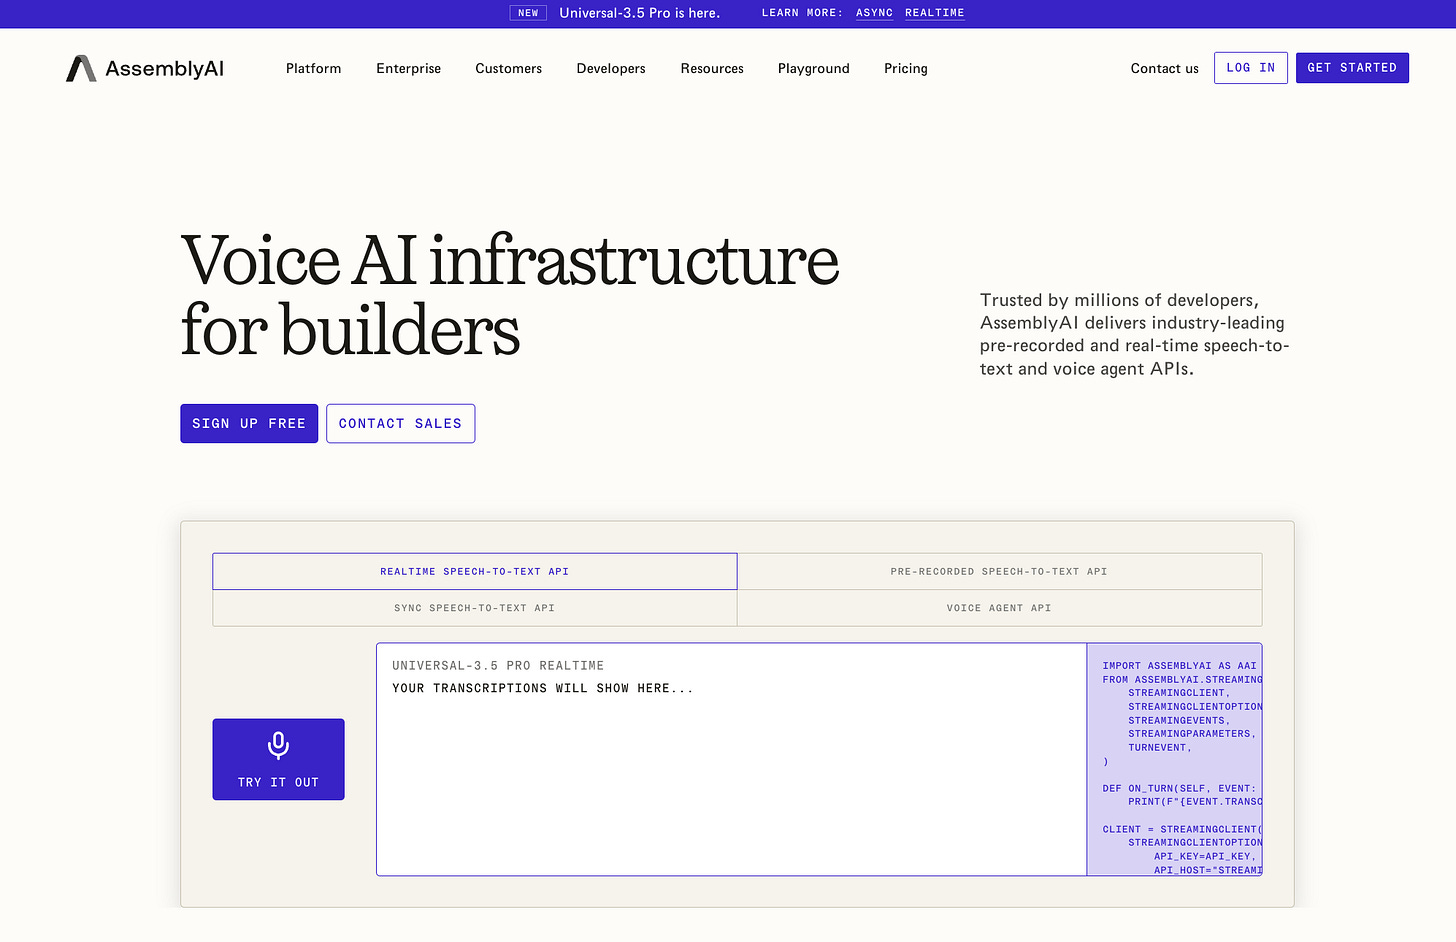Click 'UNIVERSAL-3.5 PRO REALTIME' label
The height and width of the screenshot is (942, 1456).
coord(498,666)
